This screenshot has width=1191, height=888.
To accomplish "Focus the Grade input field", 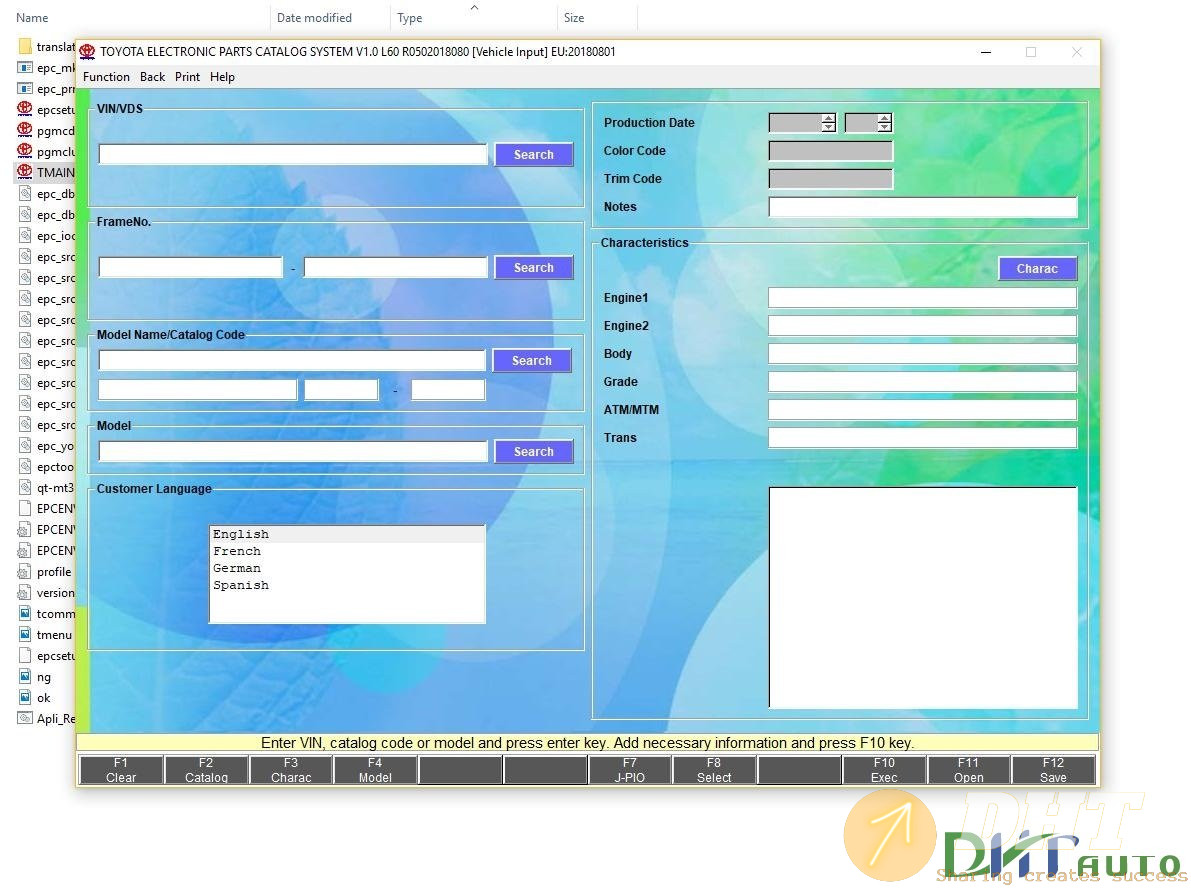I will (923, 381).
